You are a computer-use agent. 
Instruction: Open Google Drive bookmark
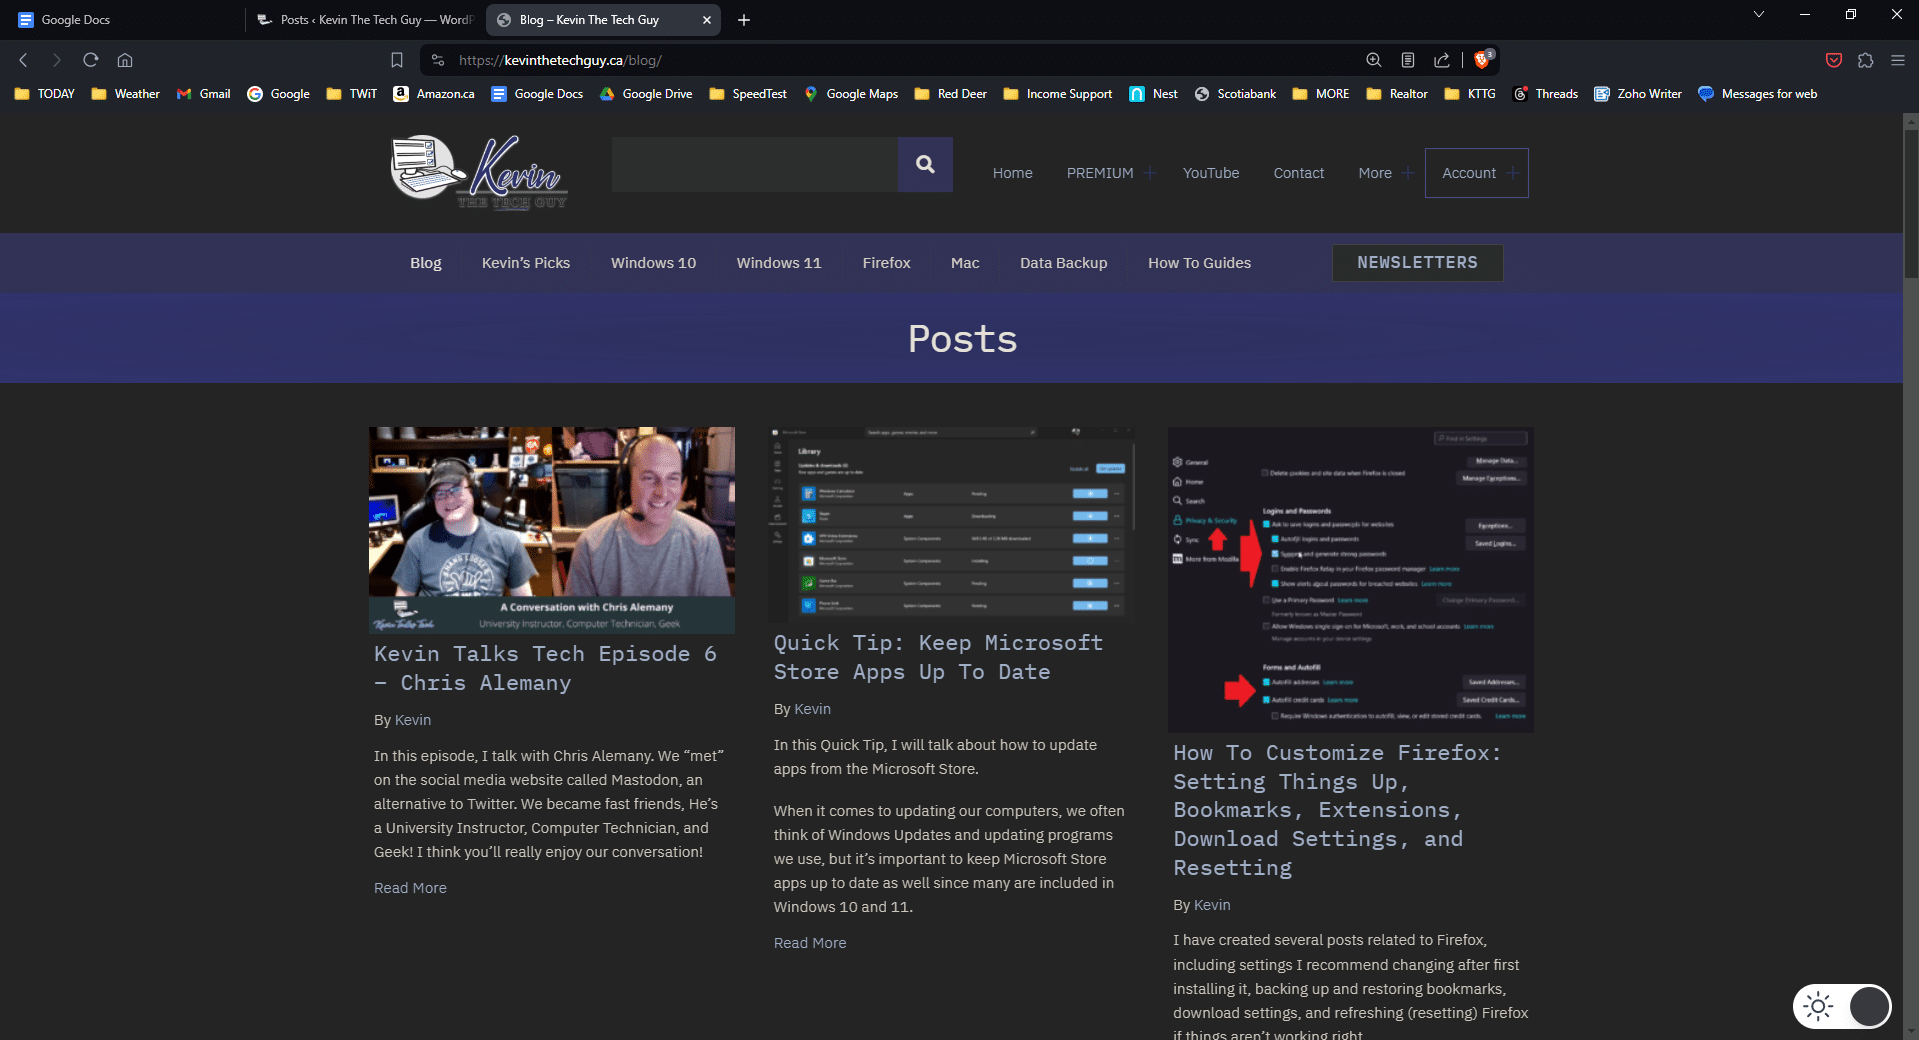[645, 94]
